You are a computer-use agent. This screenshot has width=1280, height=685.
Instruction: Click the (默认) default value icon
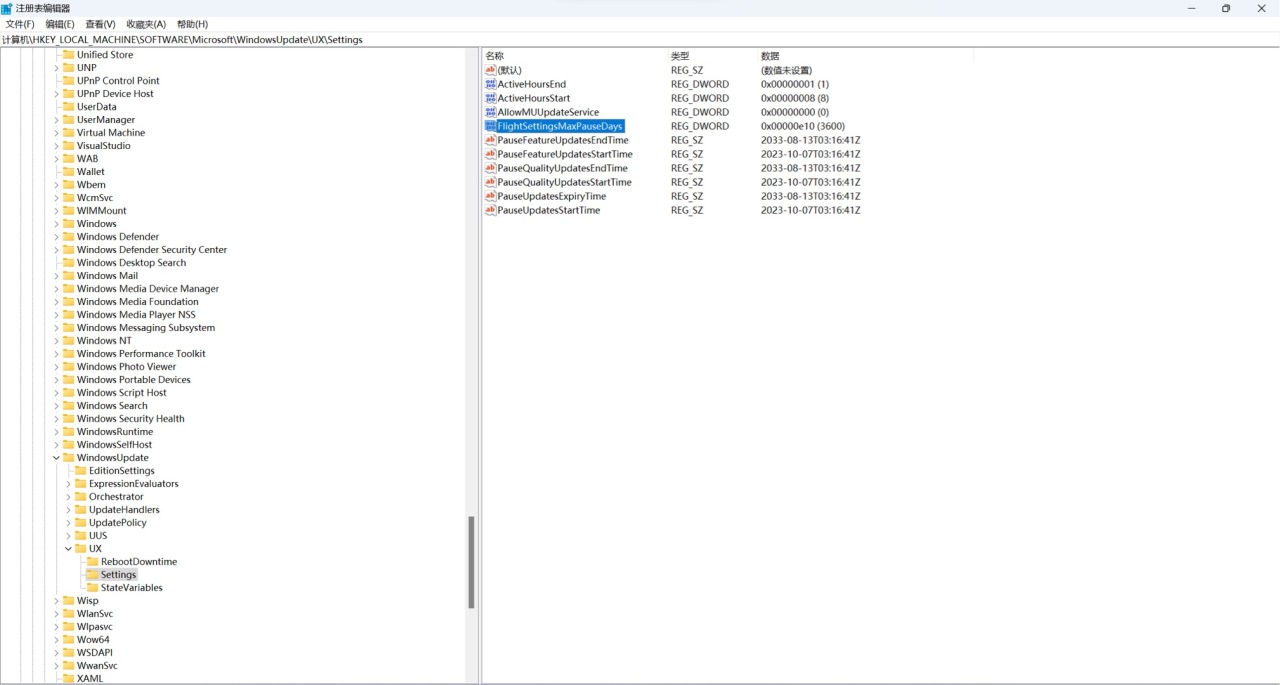coord(490,70)
